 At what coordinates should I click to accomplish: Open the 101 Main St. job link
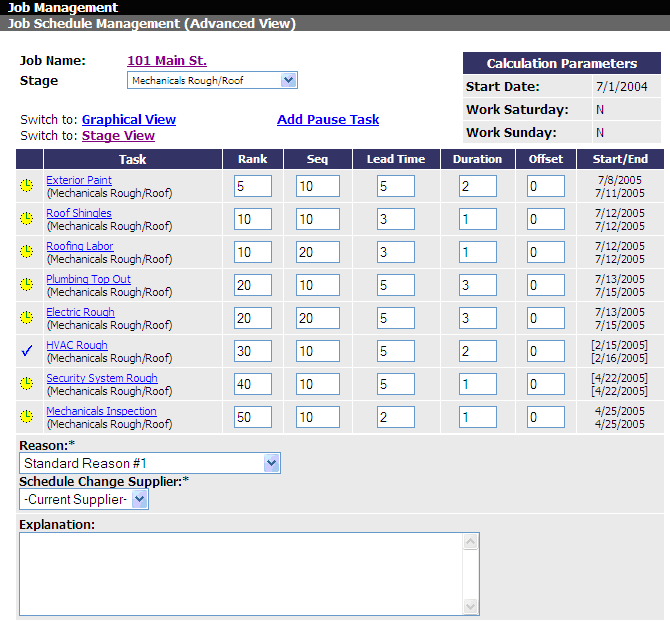pos(167,61)
